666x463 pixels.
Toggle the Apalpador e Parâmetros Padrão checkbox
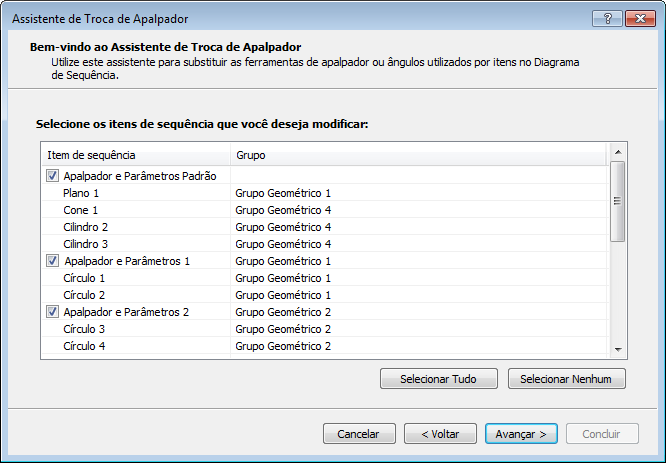(52, 176)
